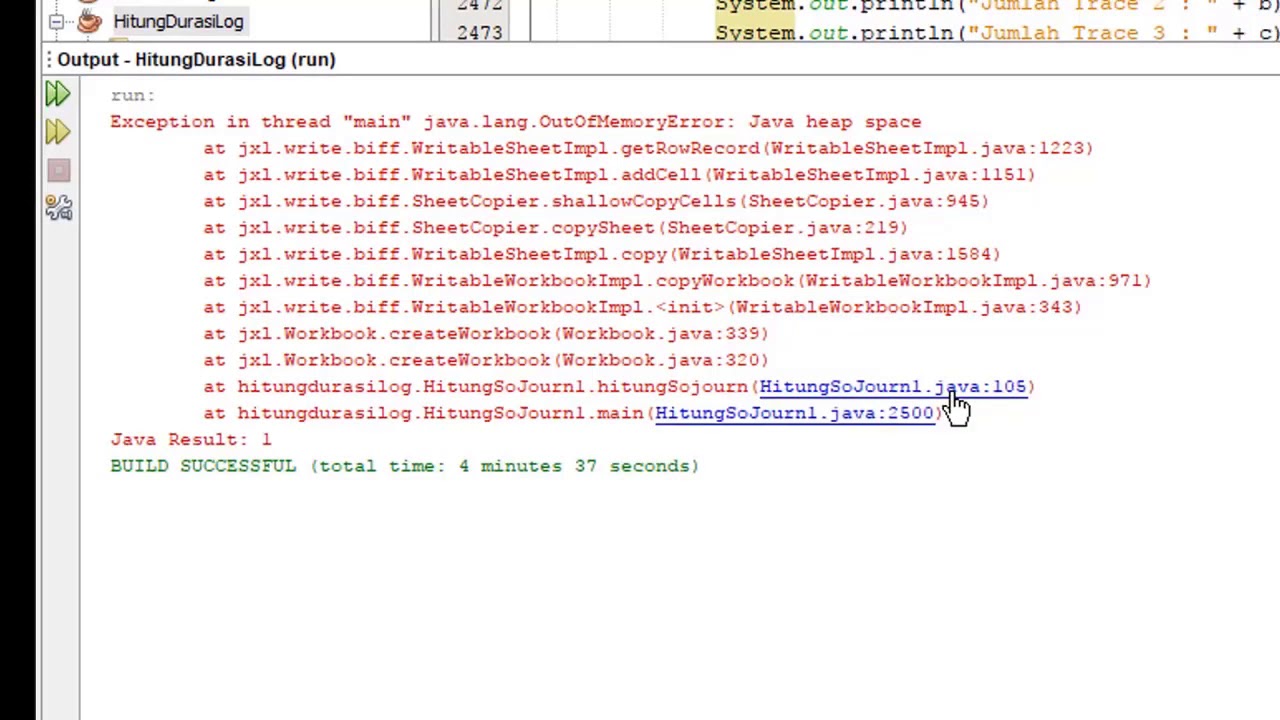The width and height of the screenshot is (1280, 720).
Task: Click the HitungDurasiLog coffee cup project icon
Action: 89,20
